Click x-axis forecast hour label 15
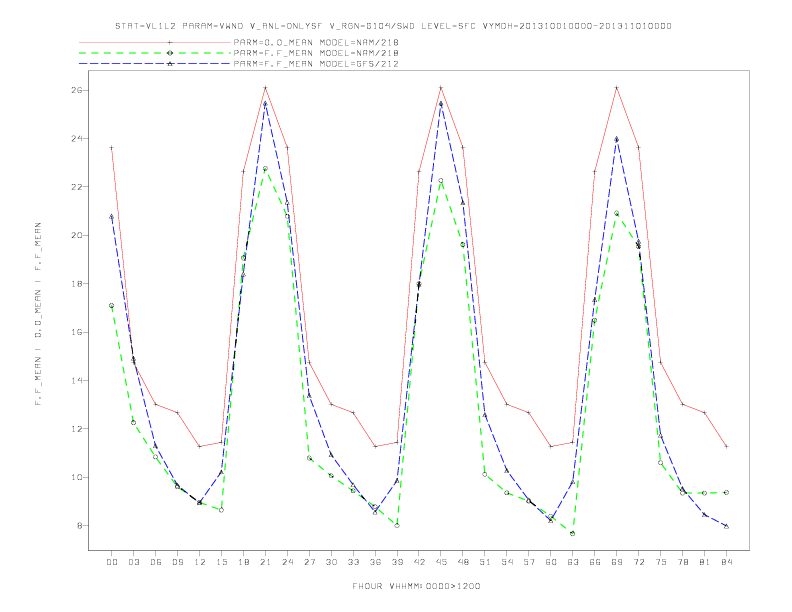Image resolution: width=792 pixels, height=612 pixels. point(221,562)
